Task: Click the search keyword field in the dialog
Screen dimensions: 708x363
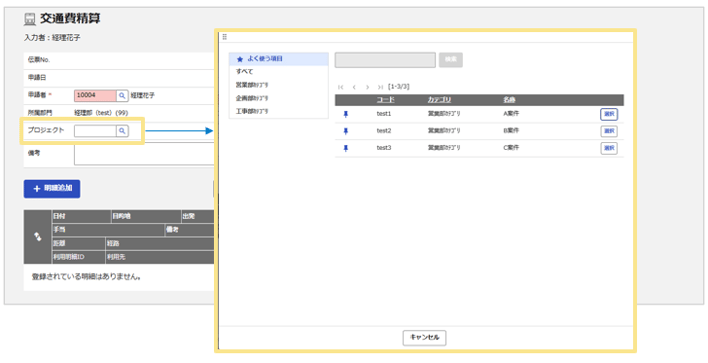Action: click(385, 60)
